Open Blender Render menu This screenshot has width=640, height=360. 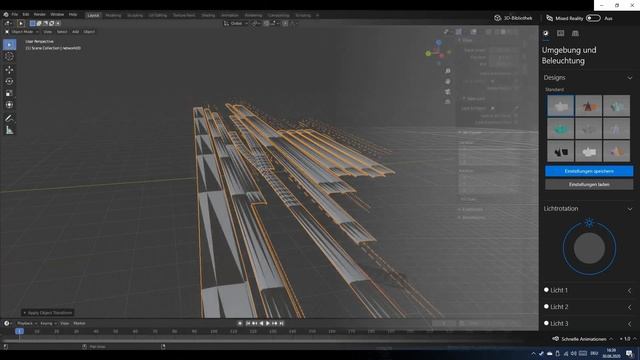pyautogui.click(x=40, y=14)
